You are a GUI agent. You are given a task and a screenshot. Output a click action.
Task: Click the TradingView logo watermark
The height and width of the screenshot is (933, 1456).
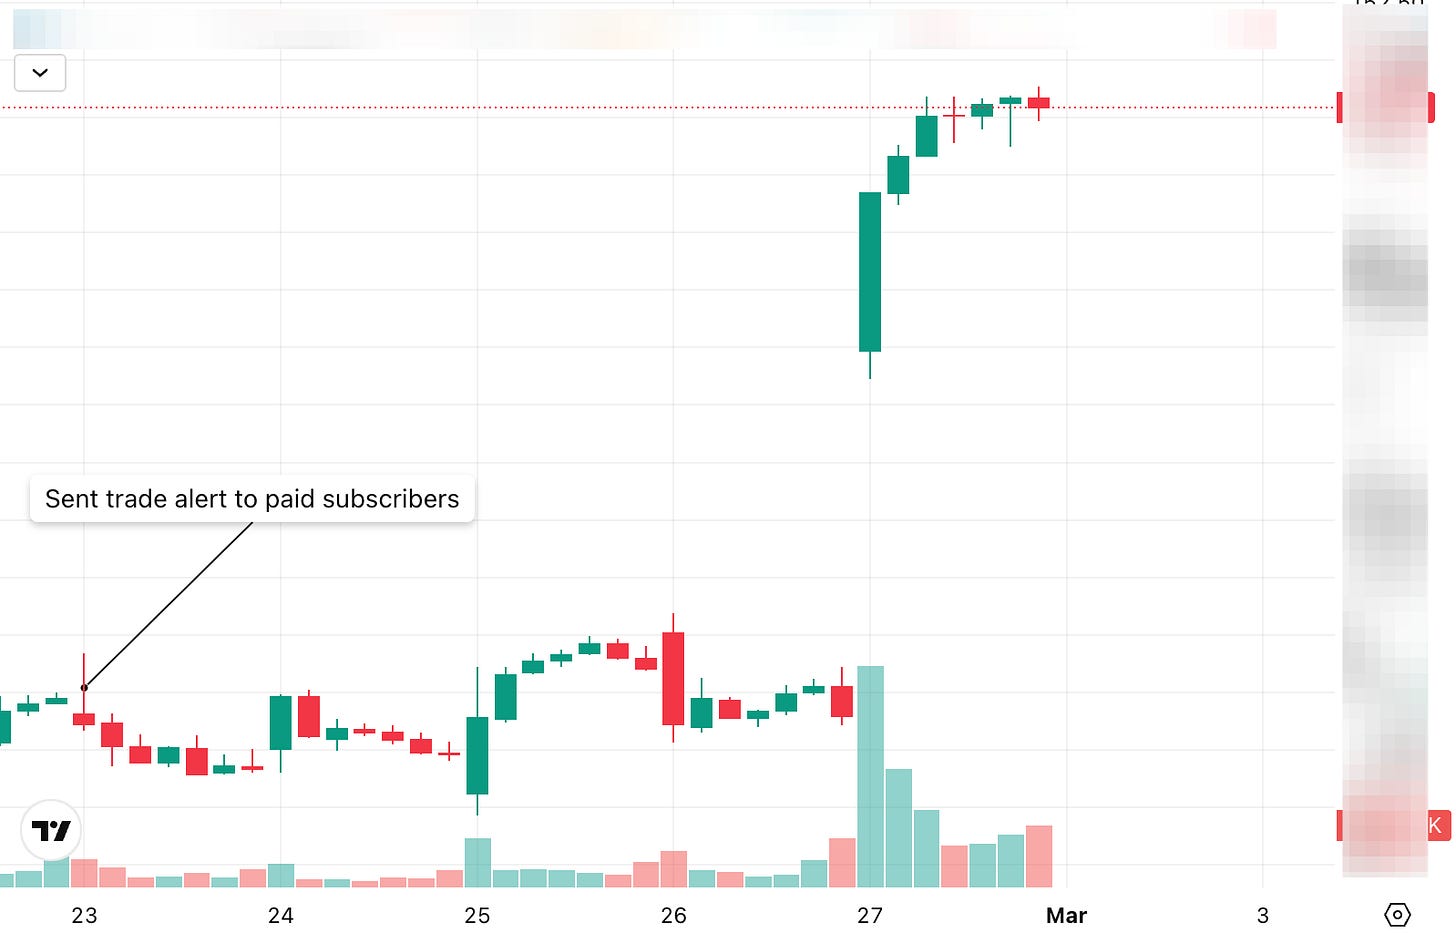[51, 829]
